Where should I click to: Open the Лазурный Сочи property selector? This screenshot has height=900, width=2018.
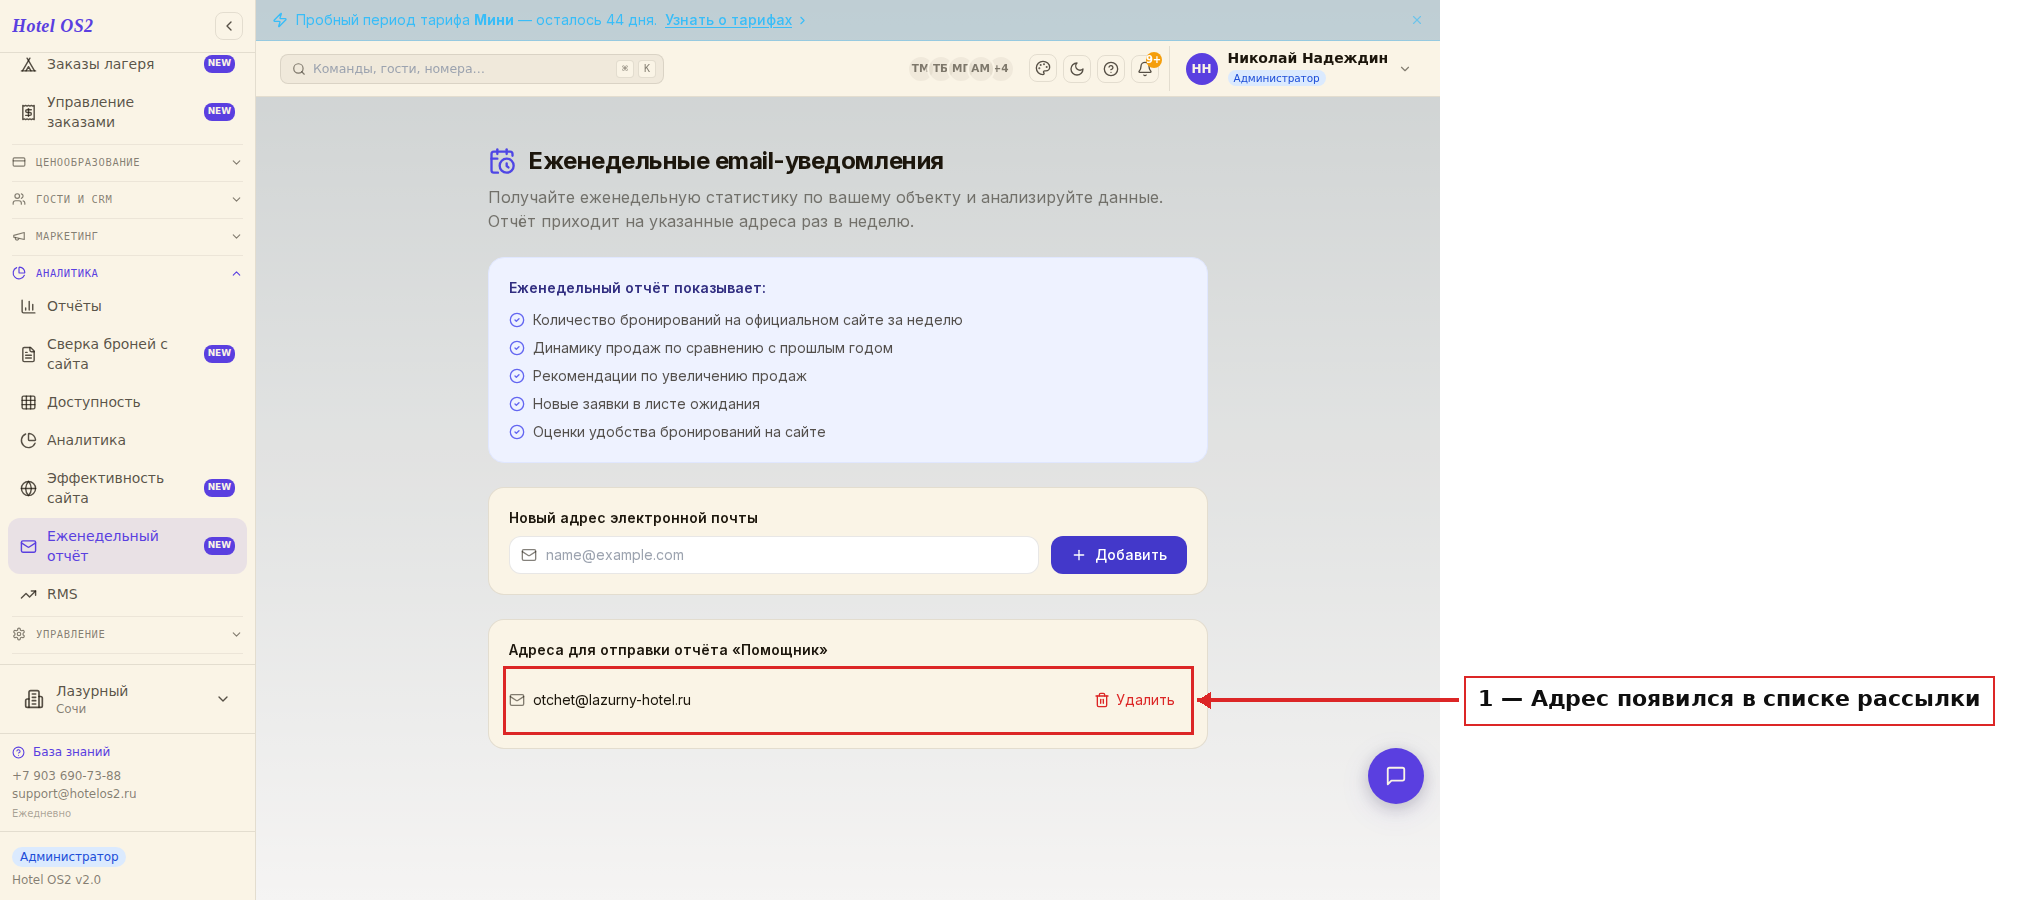pyautogui.click(x=127, y=699)
